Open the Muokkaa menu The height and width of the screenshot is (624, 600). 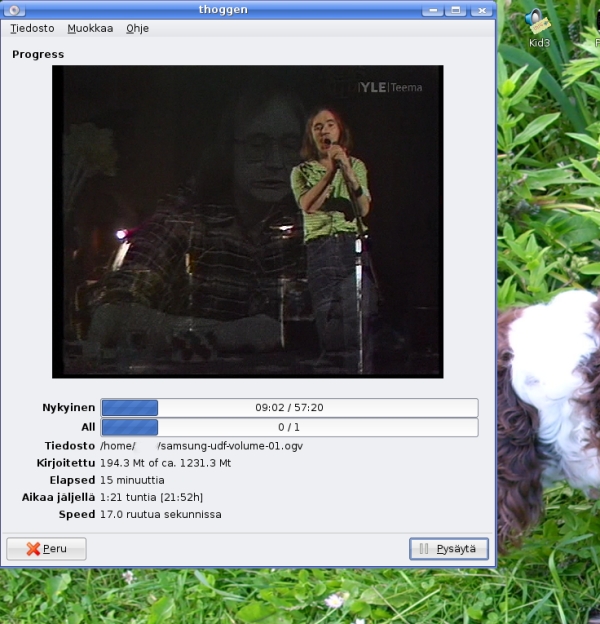tap(90, 29)
